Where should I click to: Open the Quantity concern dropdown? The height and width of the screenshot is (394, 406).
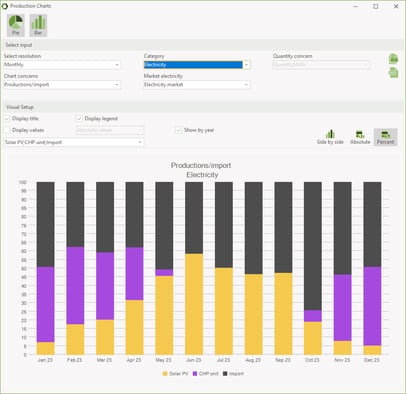[x=321, y=65]
